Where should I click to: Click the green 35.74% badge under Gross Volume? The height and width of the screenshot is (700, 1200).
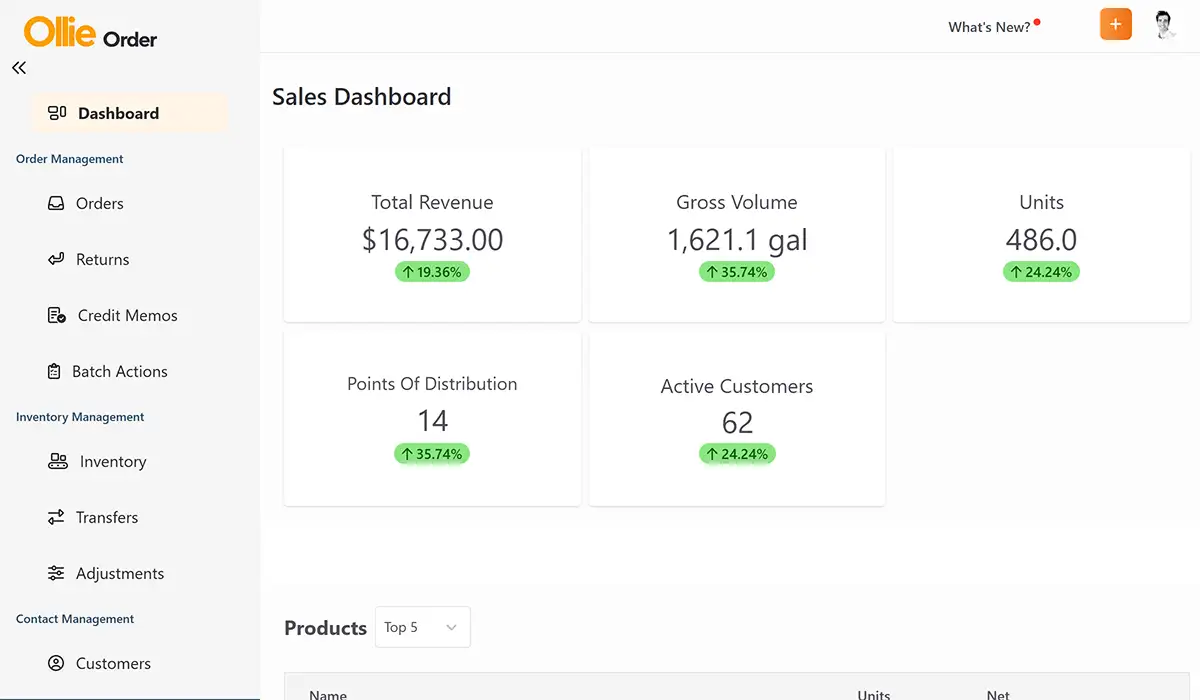point(736,271)
